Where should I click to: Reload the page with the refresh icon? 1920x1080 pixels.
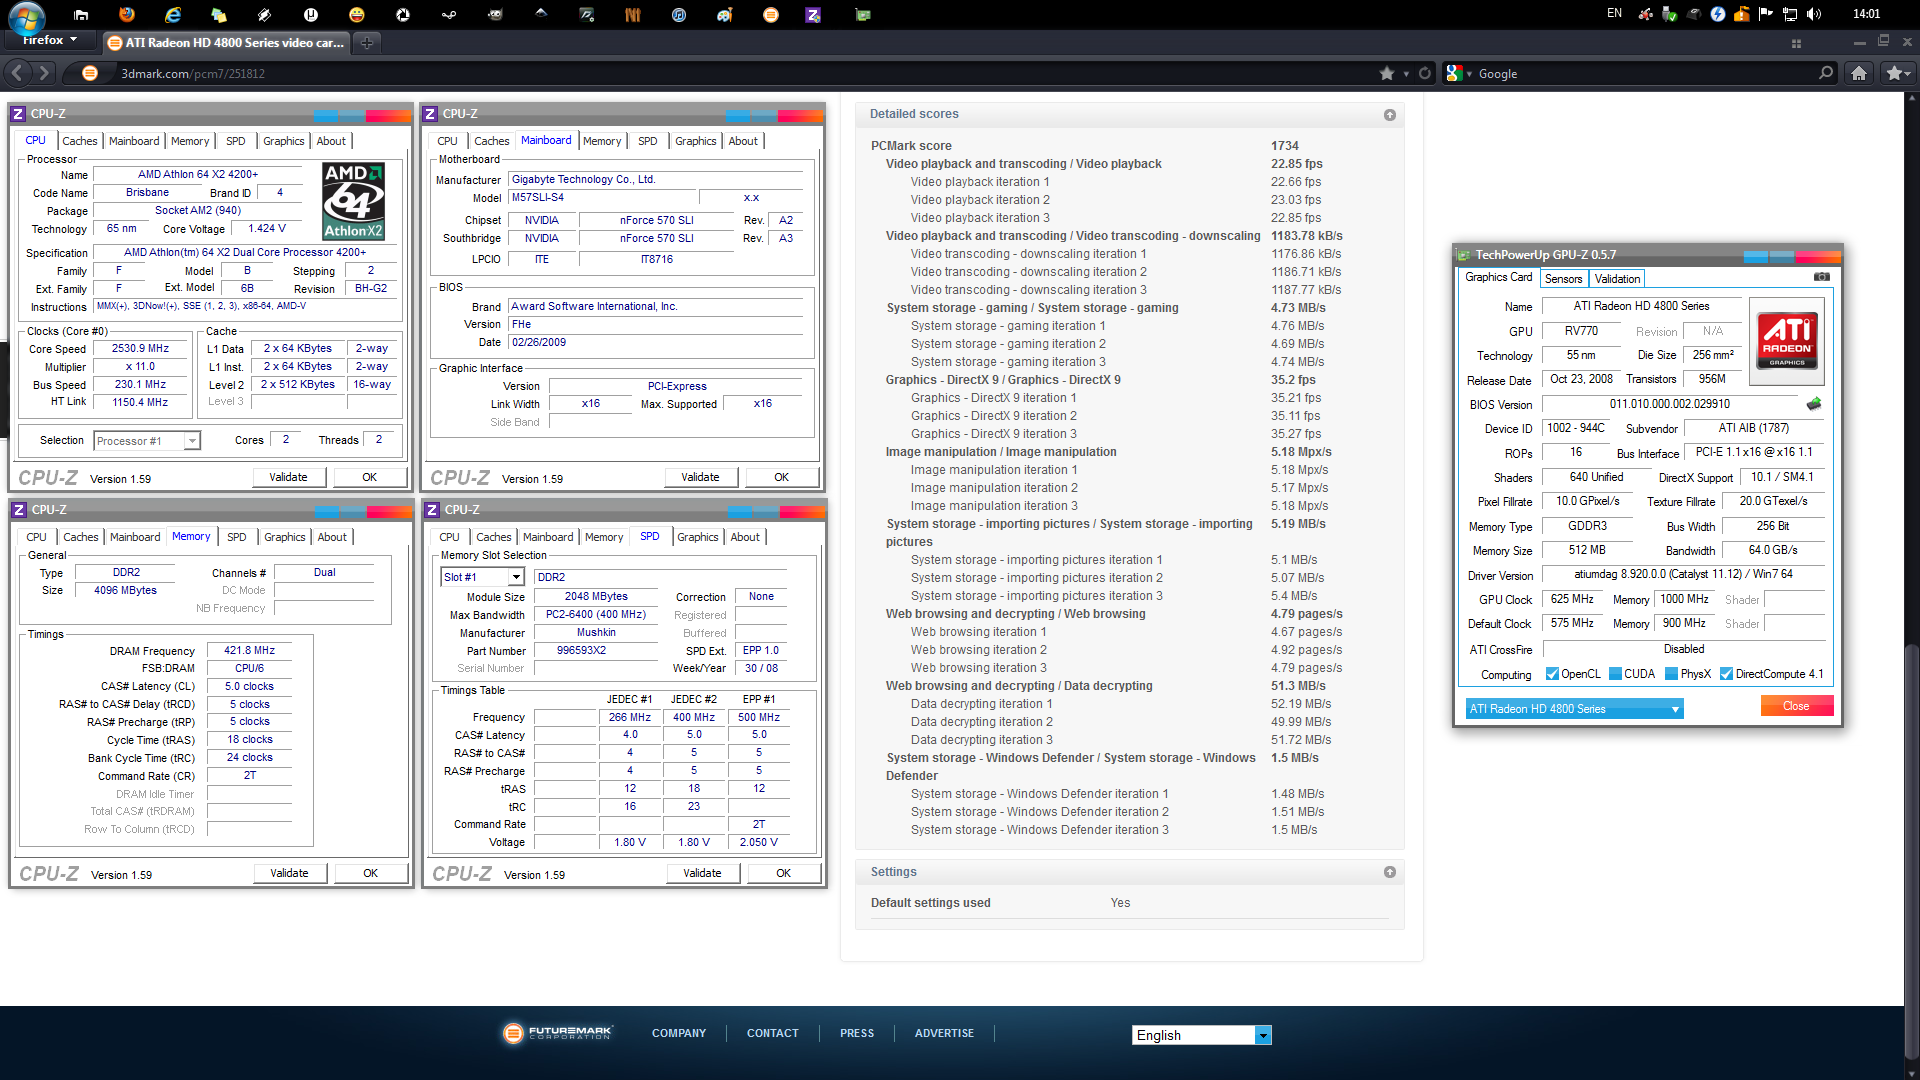[x=1424, y=73]
